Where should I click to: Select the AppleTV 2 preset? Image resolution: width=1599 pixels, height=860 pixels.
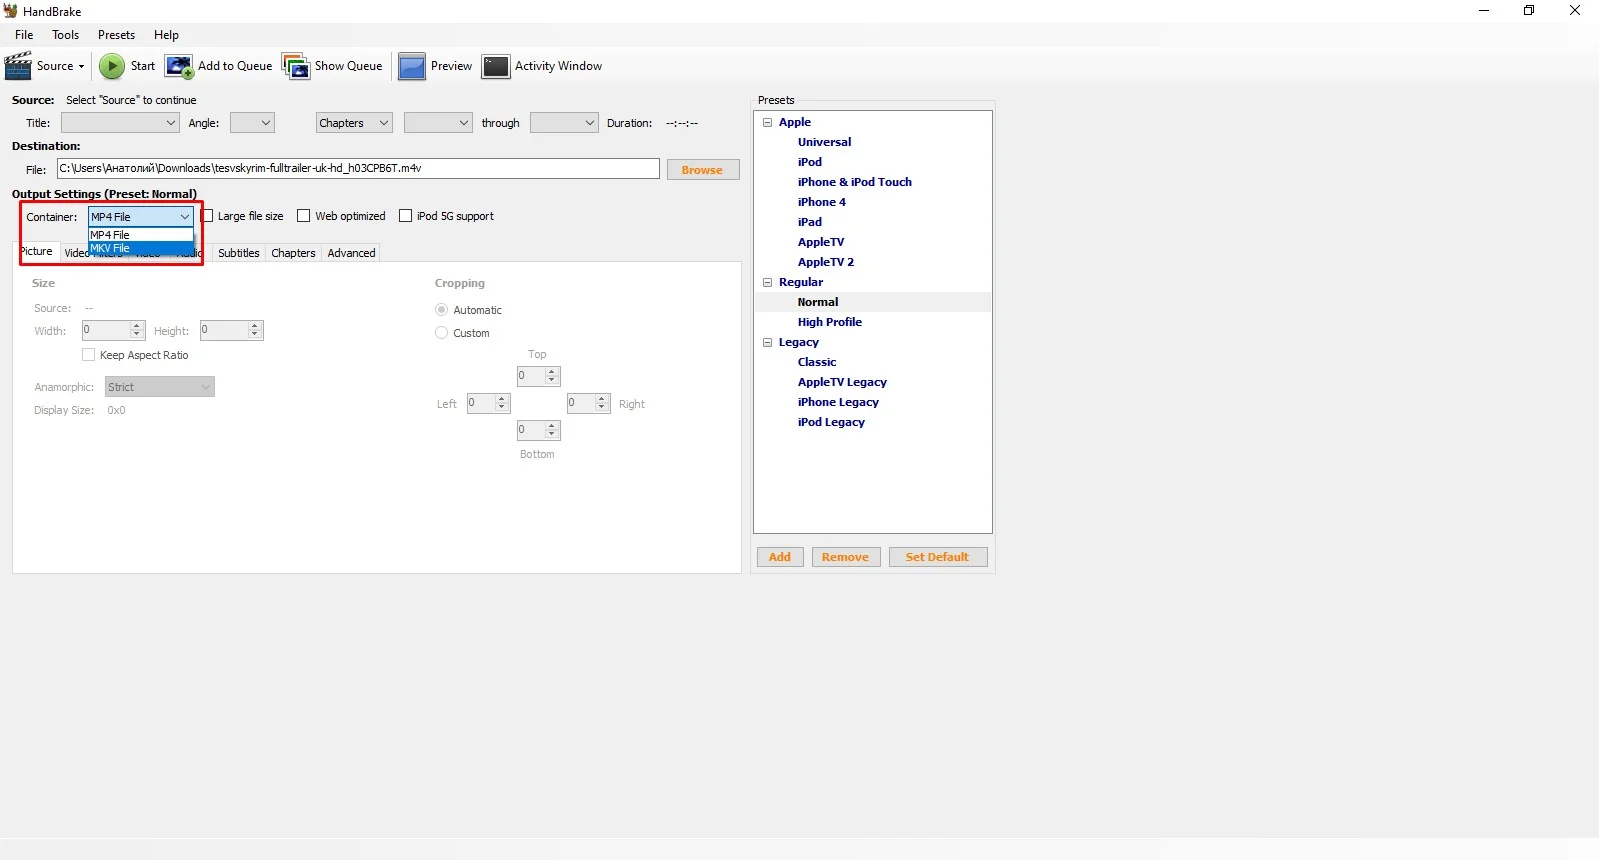[826, 262]
